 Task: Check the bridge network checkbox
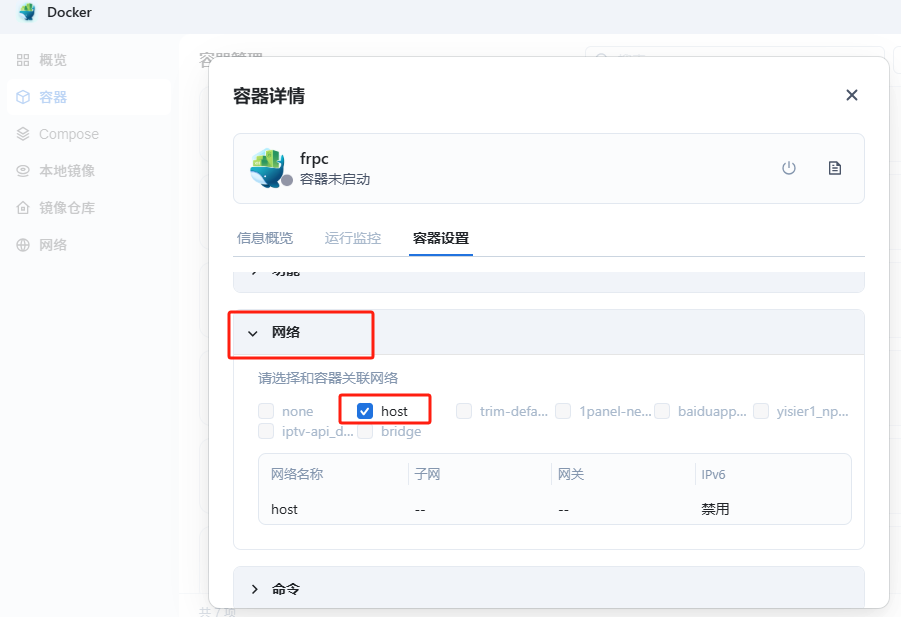tap(365, 431)
